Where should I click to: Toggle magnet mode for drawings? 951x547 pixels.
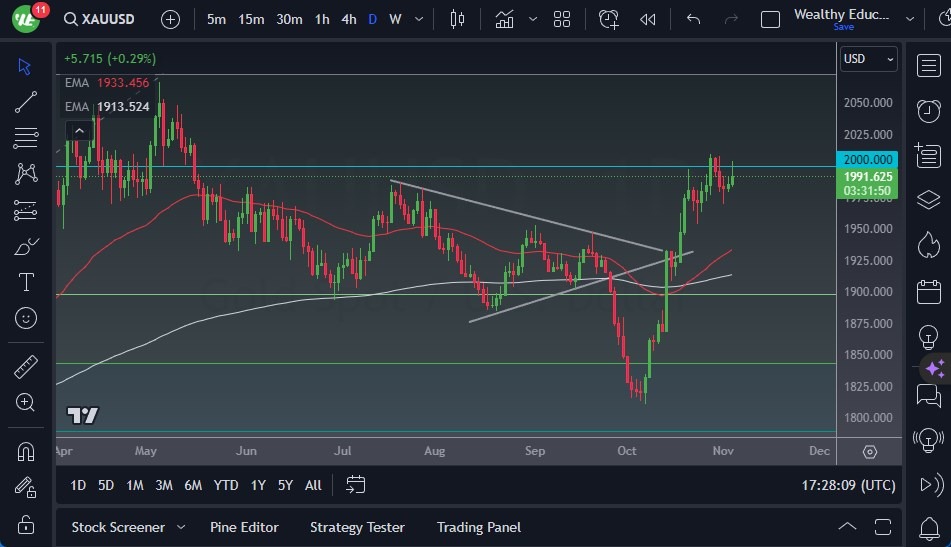(x=26, y=451)
